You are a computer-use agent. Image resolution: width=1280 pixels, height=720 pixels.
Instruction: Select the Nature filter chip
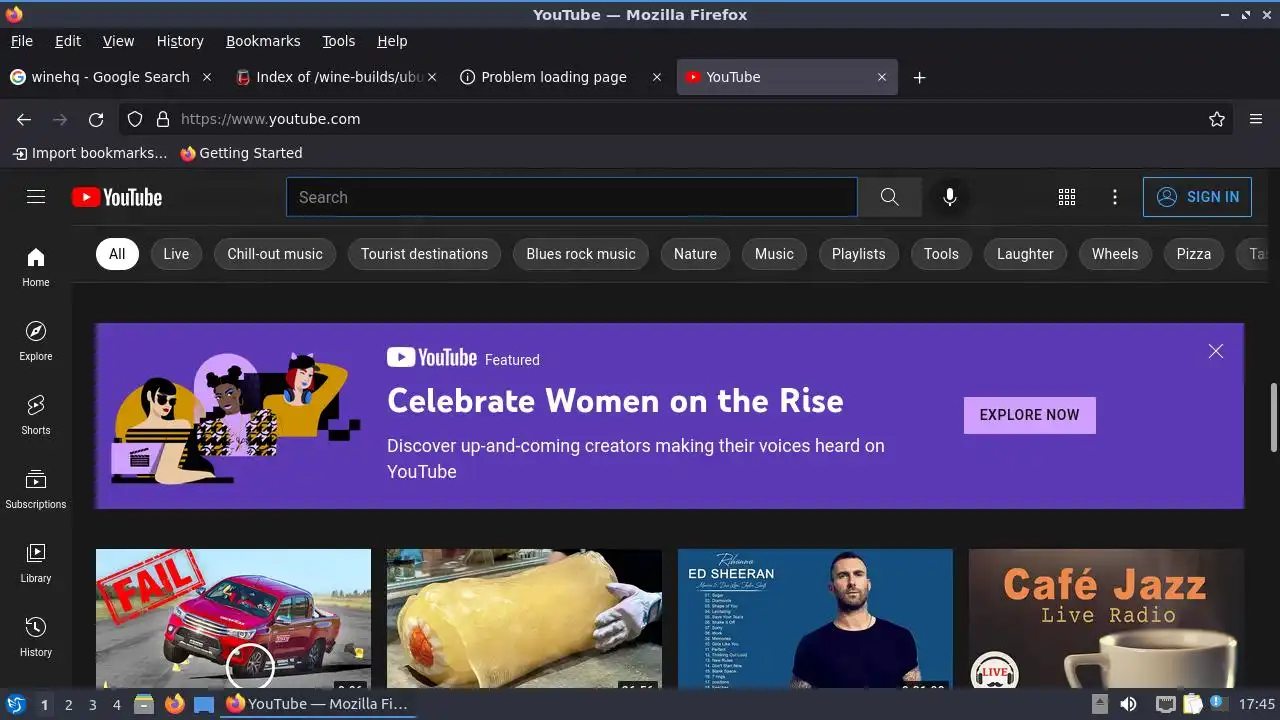pyautogui.click(x=695, y=254)
